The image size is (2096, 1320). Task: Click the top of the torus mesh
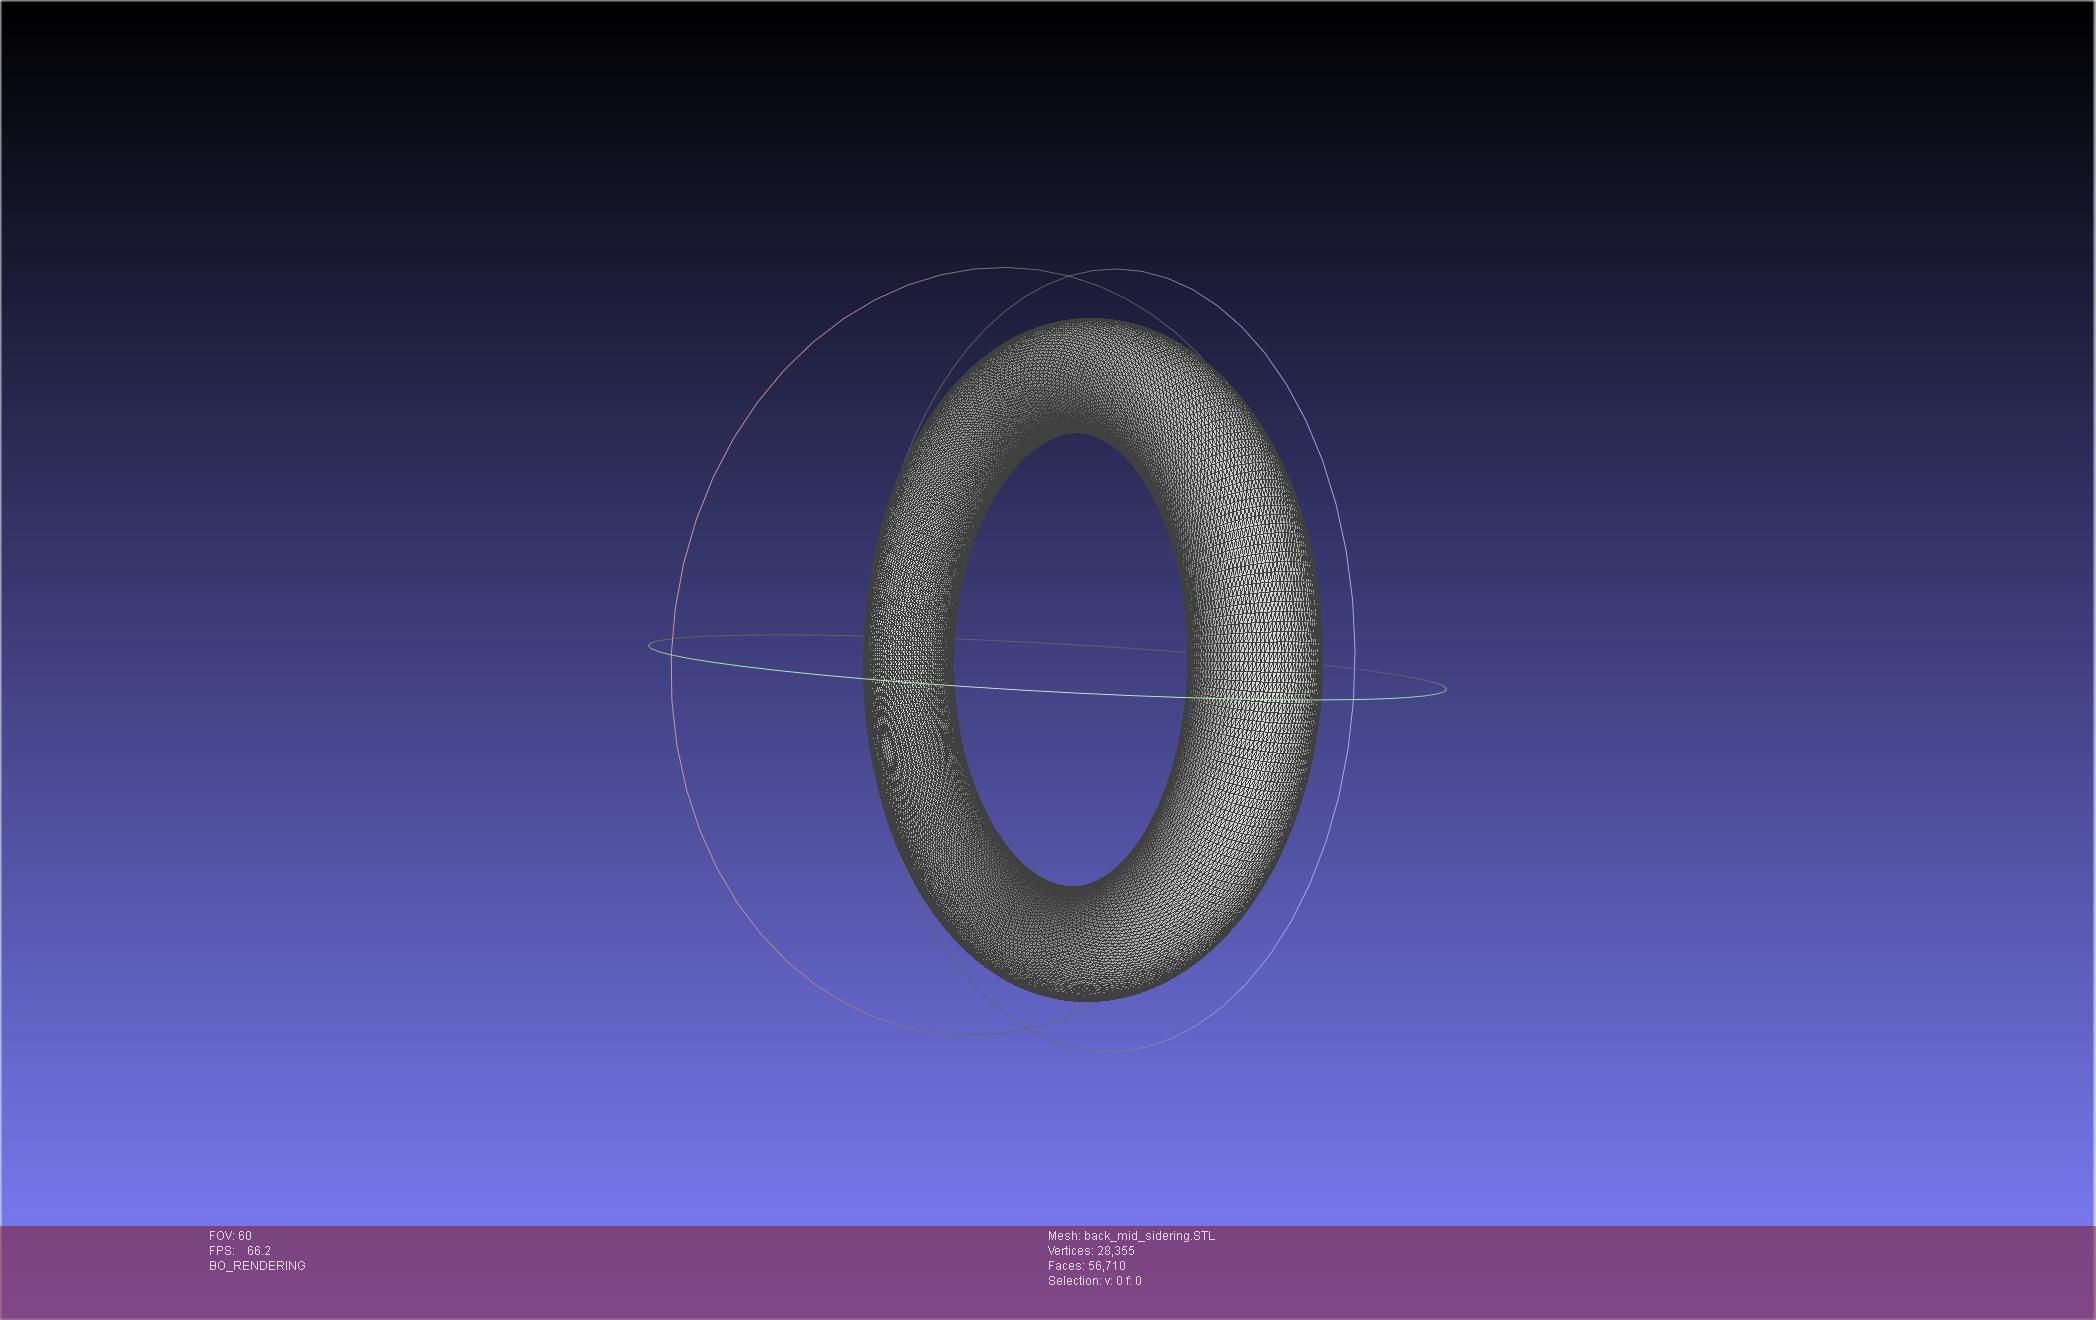click(x=1085, y=375)
